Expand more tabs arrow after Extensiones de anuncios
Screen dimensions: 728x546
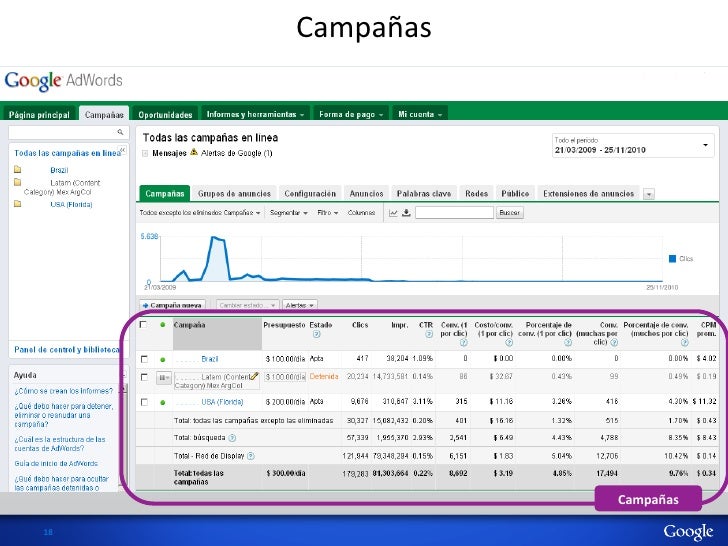649,194
